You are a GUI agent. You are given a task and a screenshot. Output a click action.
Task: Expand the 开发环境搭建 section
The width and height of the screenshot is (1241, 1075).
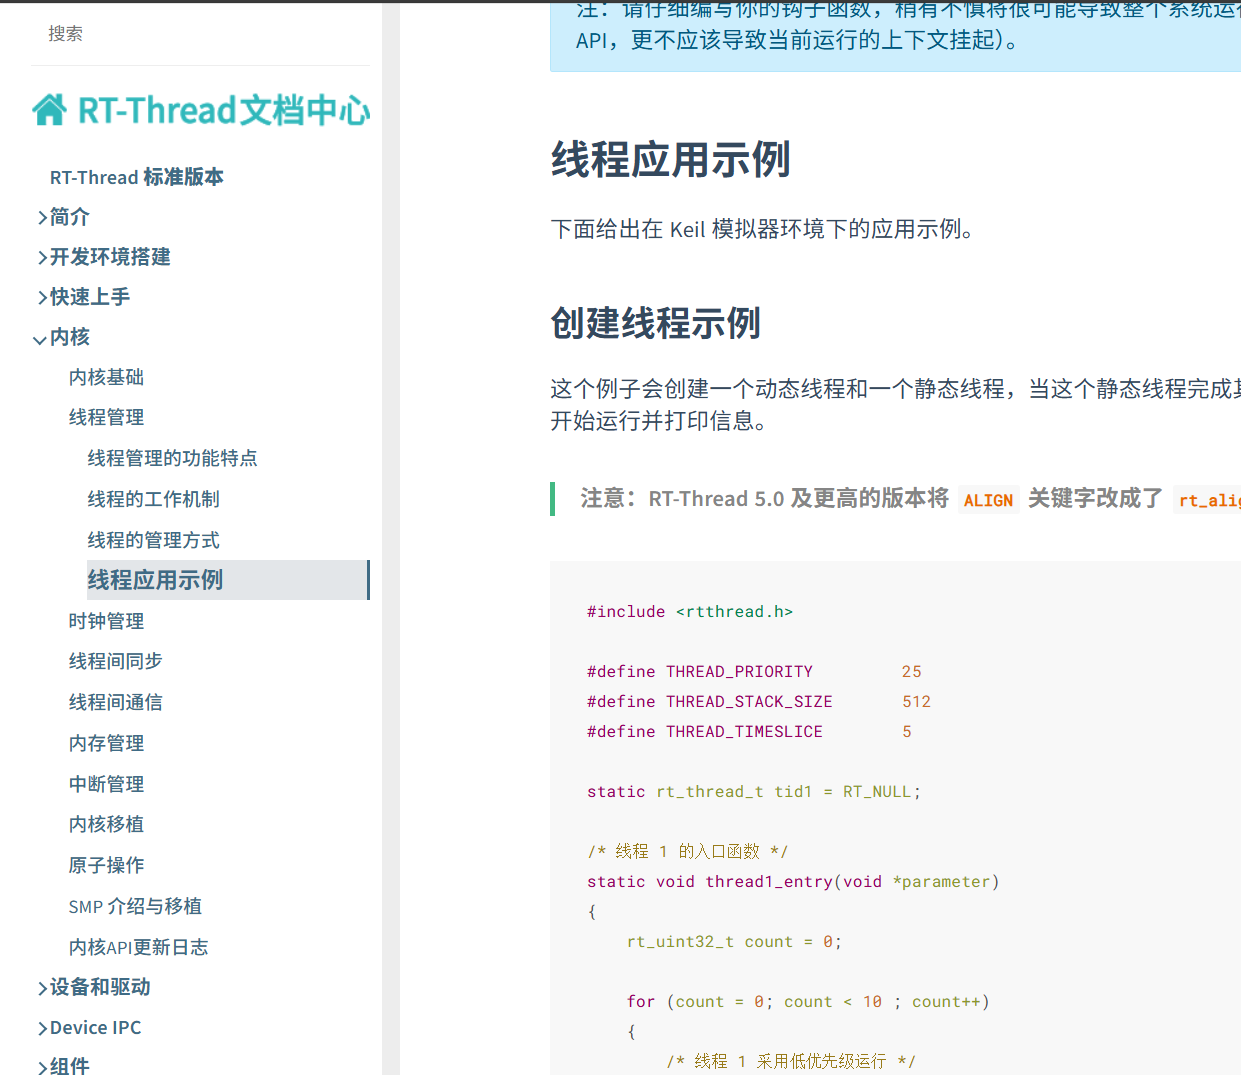[110, 257]
